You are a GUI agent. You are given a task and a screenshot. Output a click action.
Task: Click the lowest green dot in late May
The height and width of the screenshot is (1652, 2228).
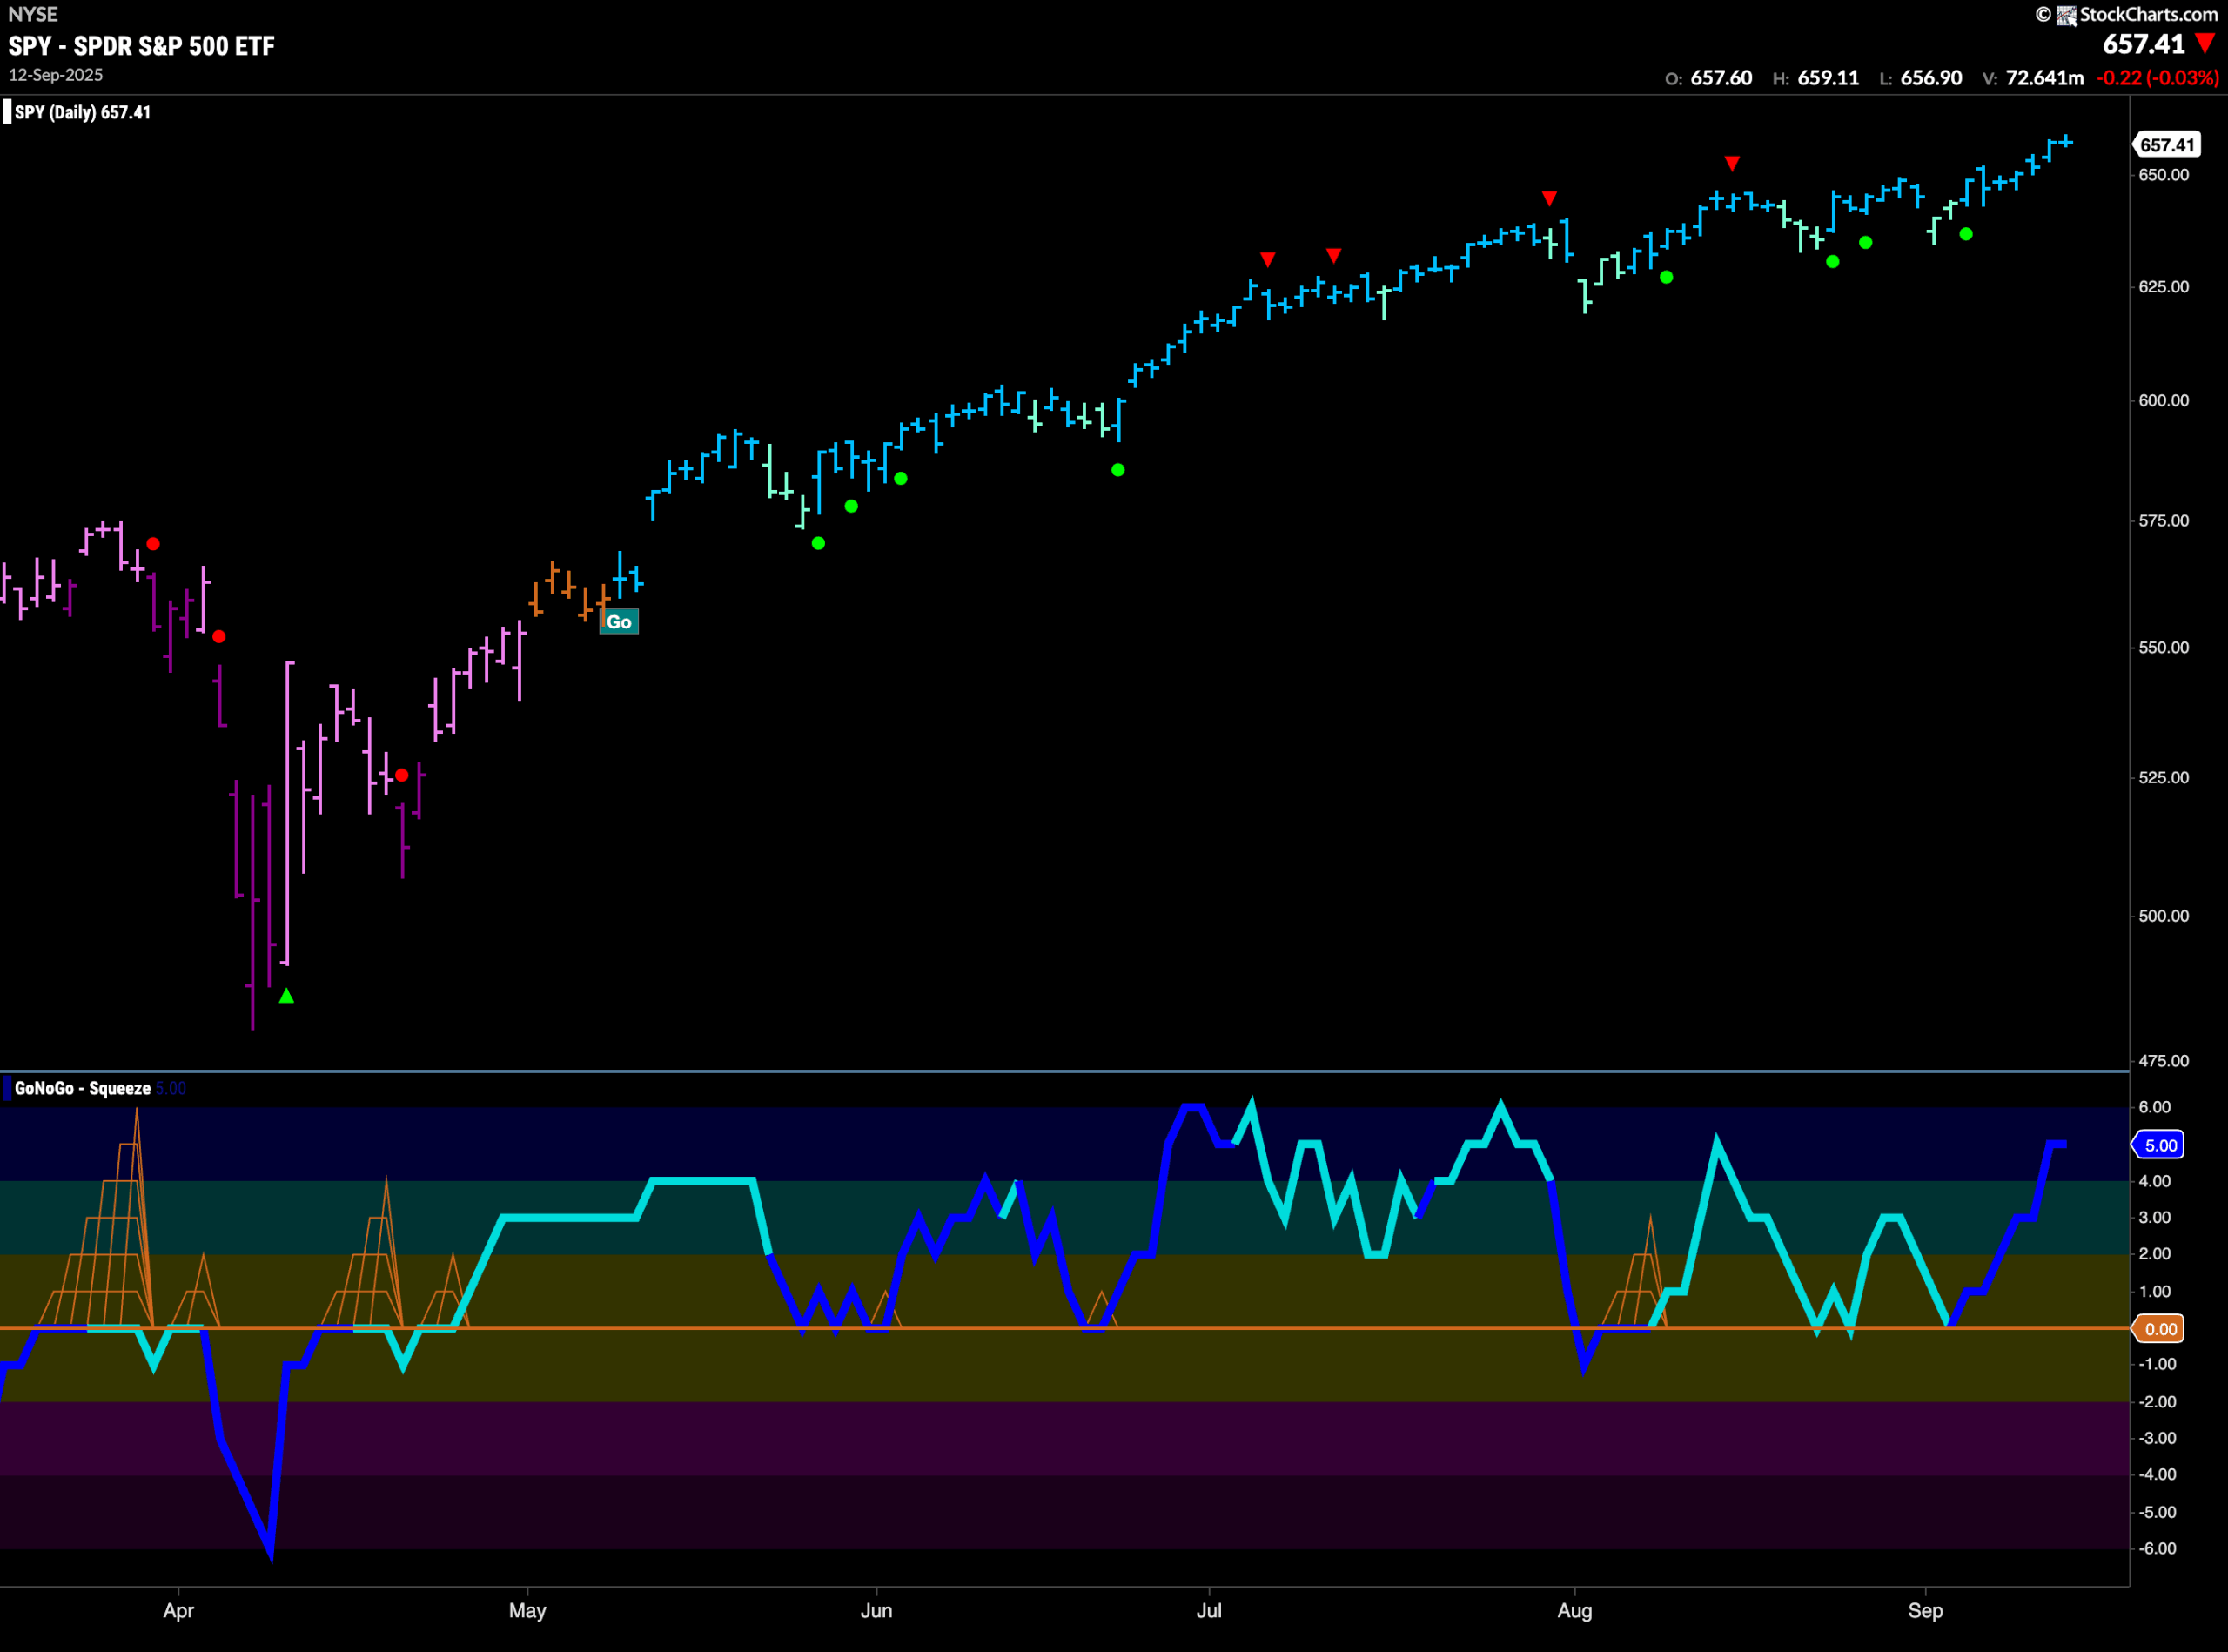[818, 543]
